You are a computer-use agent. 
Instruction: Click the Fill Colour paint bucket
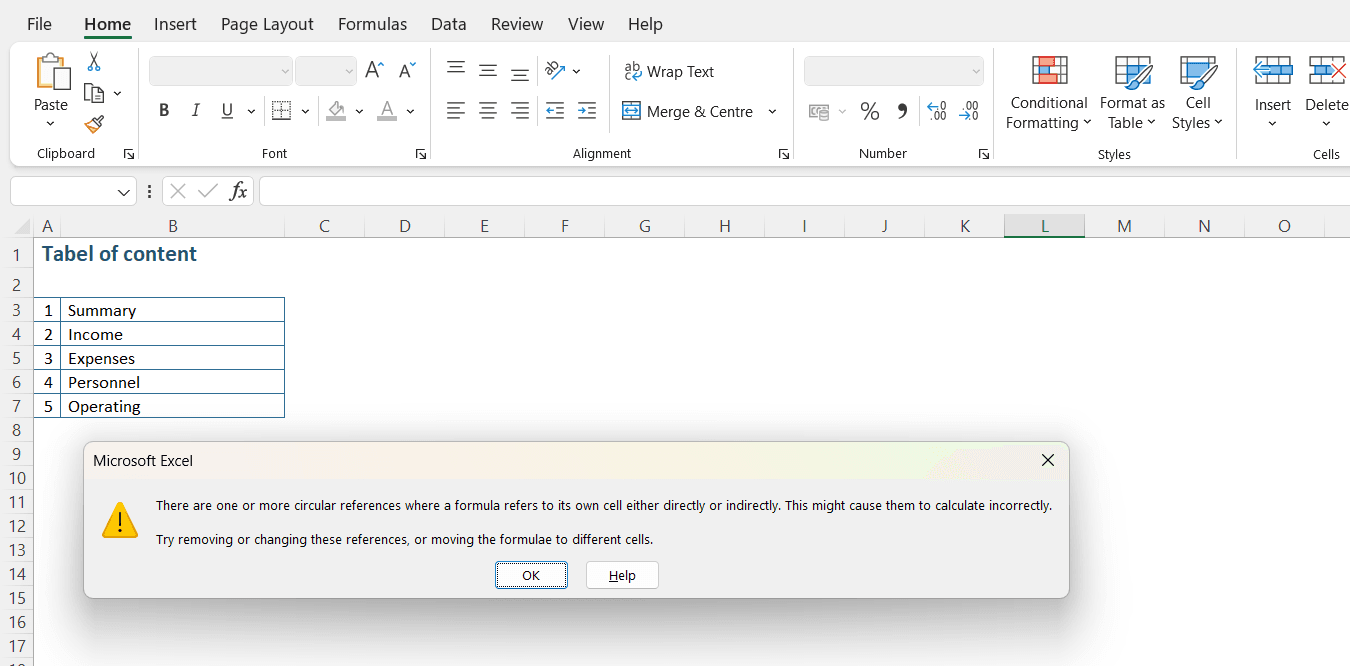(x=336, y=111)
